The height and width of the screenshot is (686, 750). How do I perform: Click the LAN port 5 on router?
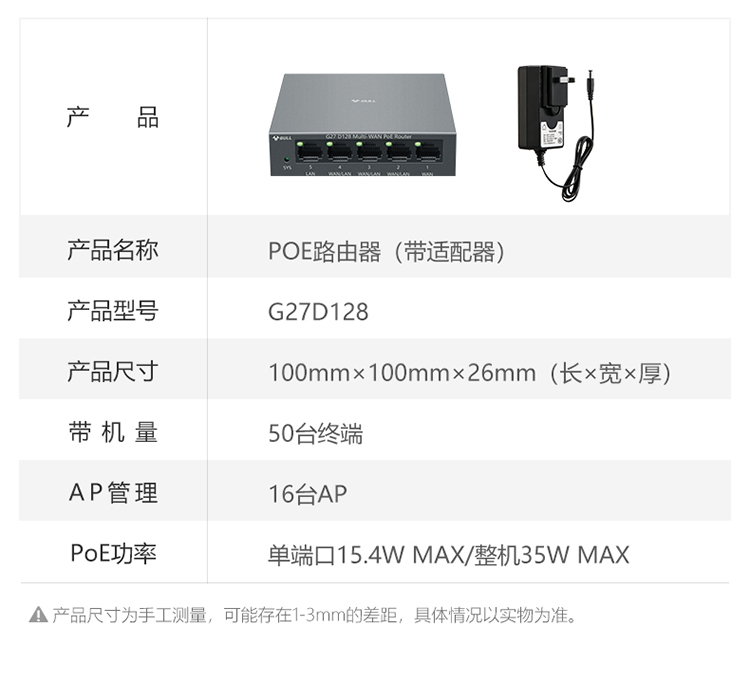click(310, 152)
